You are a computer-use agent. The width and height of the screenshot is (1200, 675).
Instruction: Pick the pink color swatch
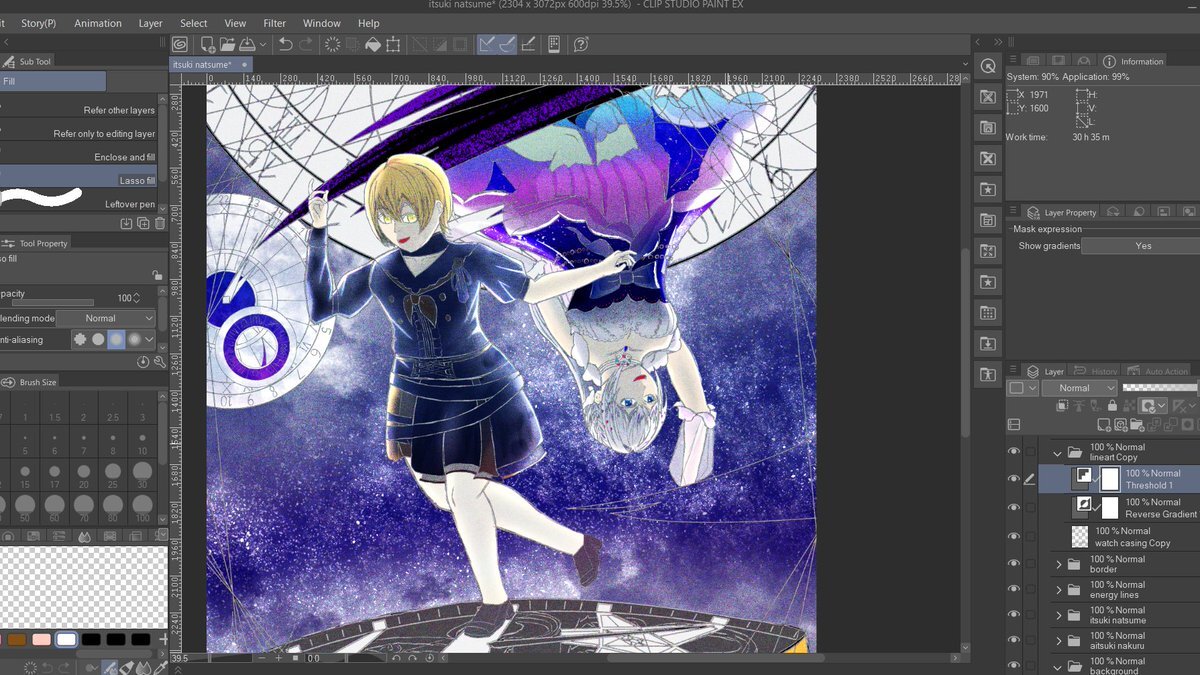41,639
